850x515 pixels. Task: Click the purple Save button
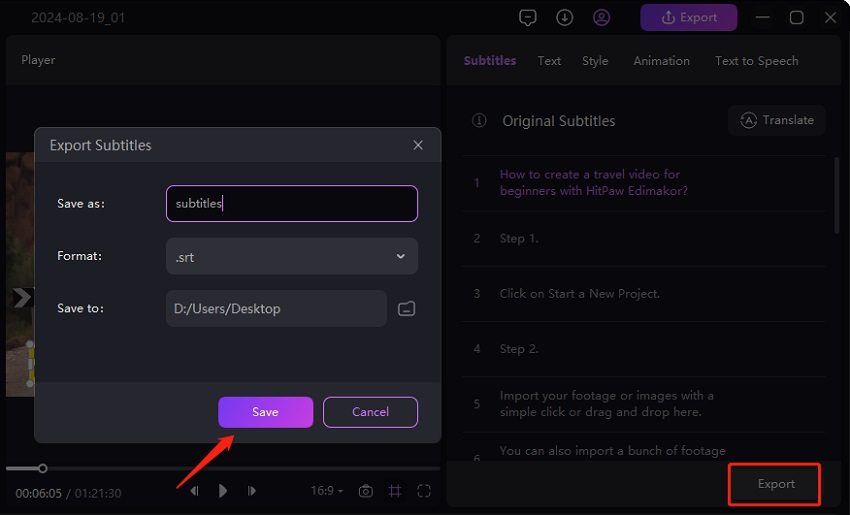pyautogui.click(x=265, y=412)
